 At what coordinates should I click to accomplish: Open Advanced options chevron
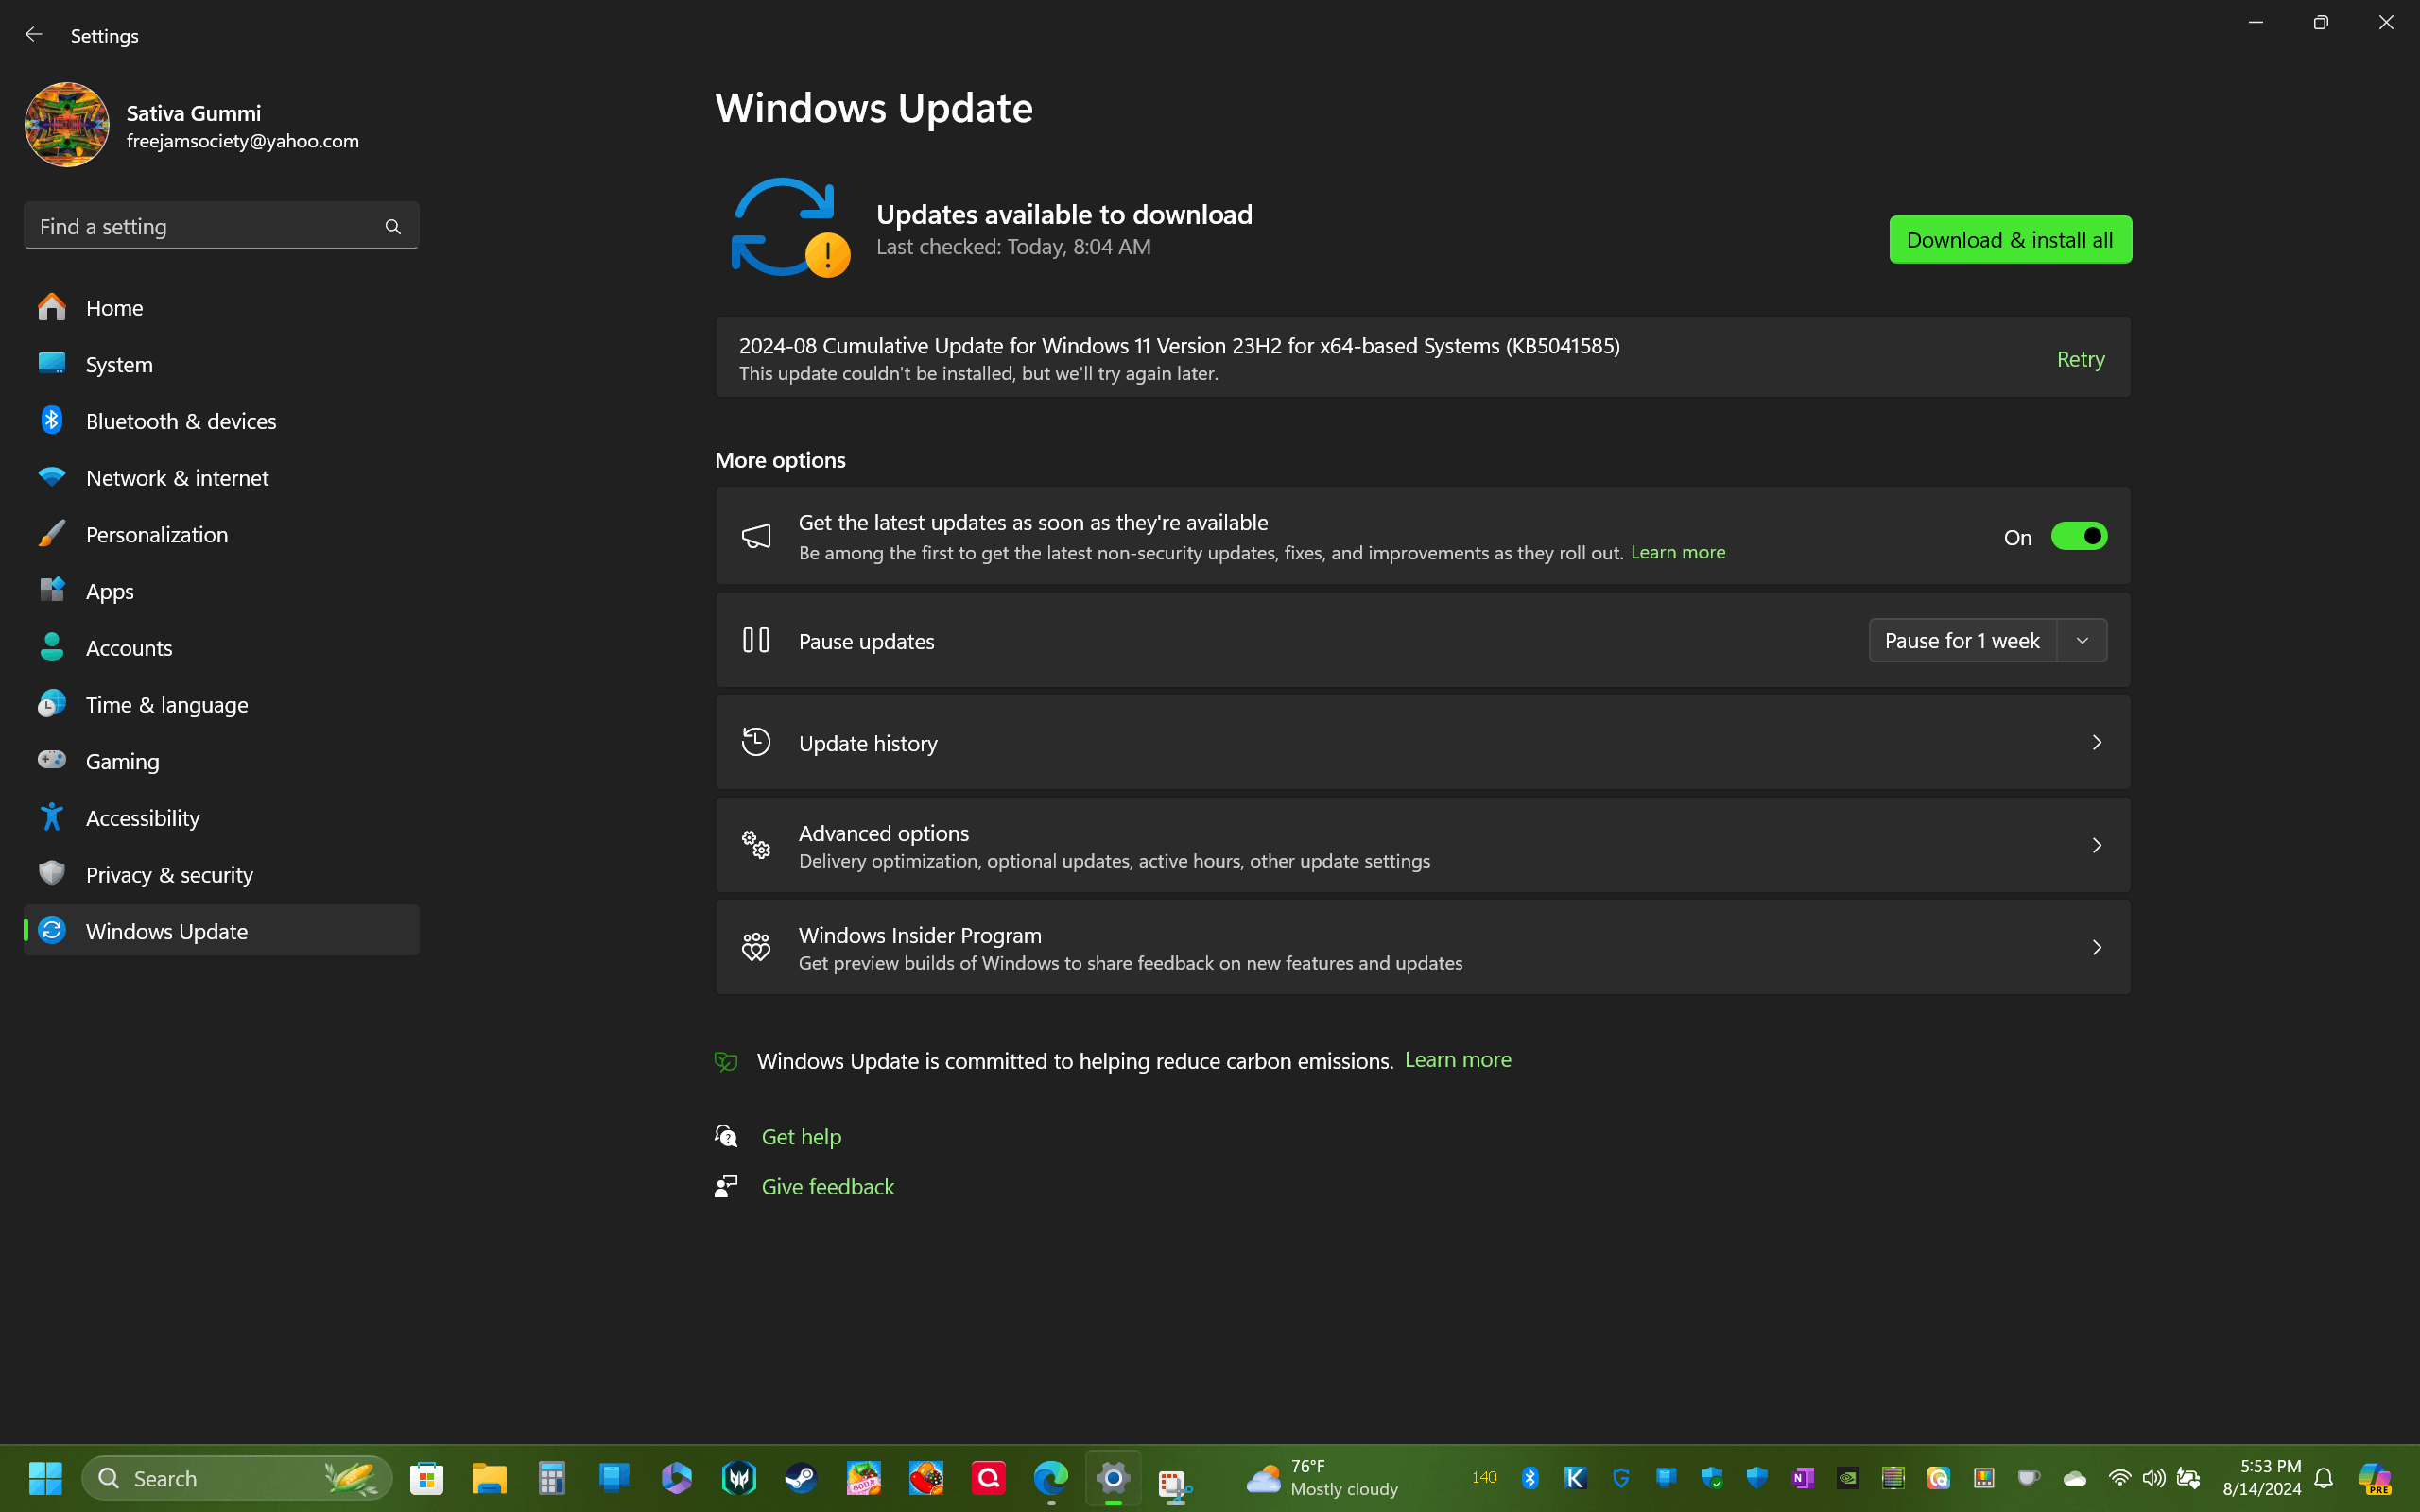[2096, 846]
